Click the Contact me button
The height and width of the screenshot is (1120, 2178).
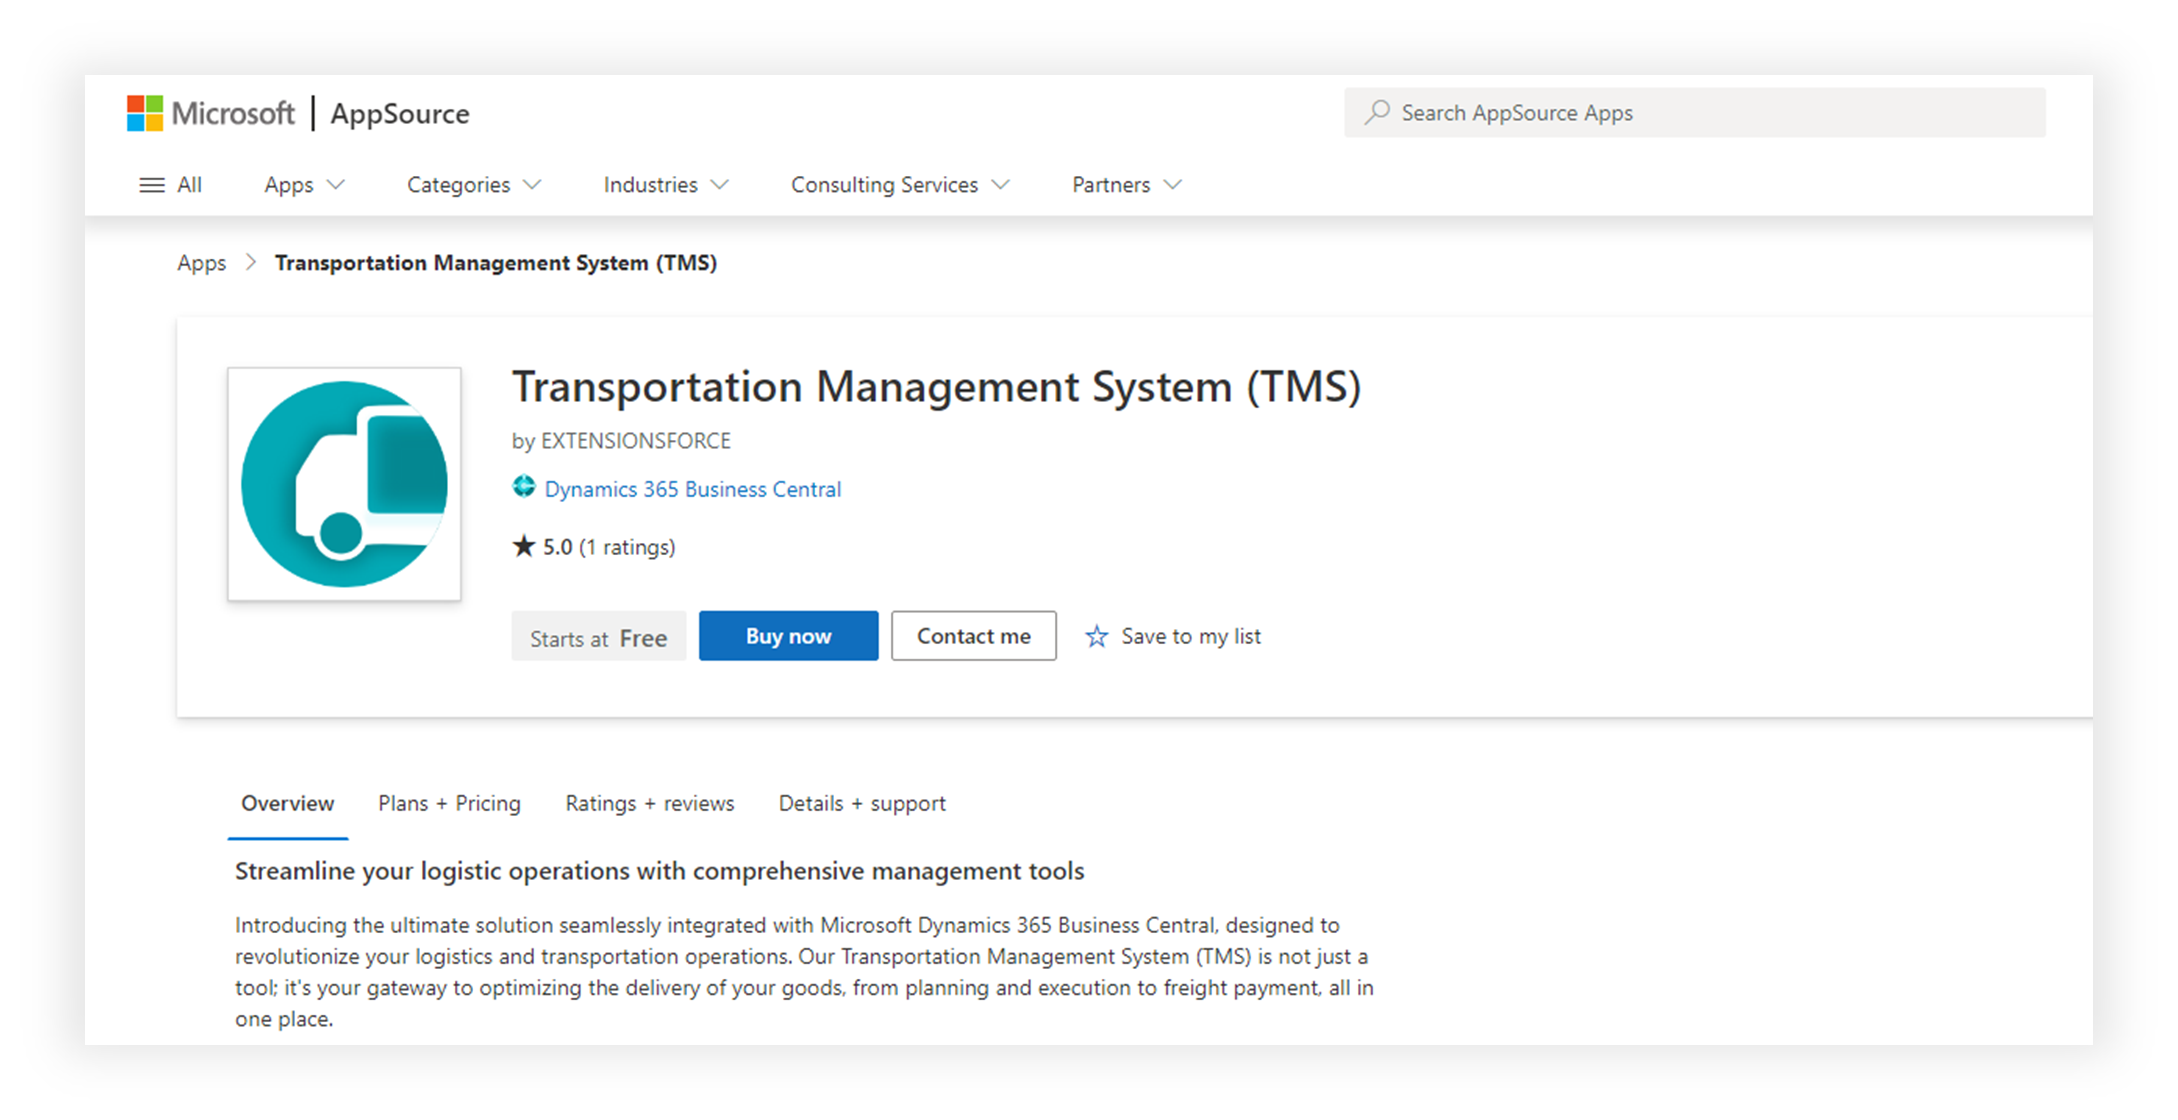pos(973,635)
